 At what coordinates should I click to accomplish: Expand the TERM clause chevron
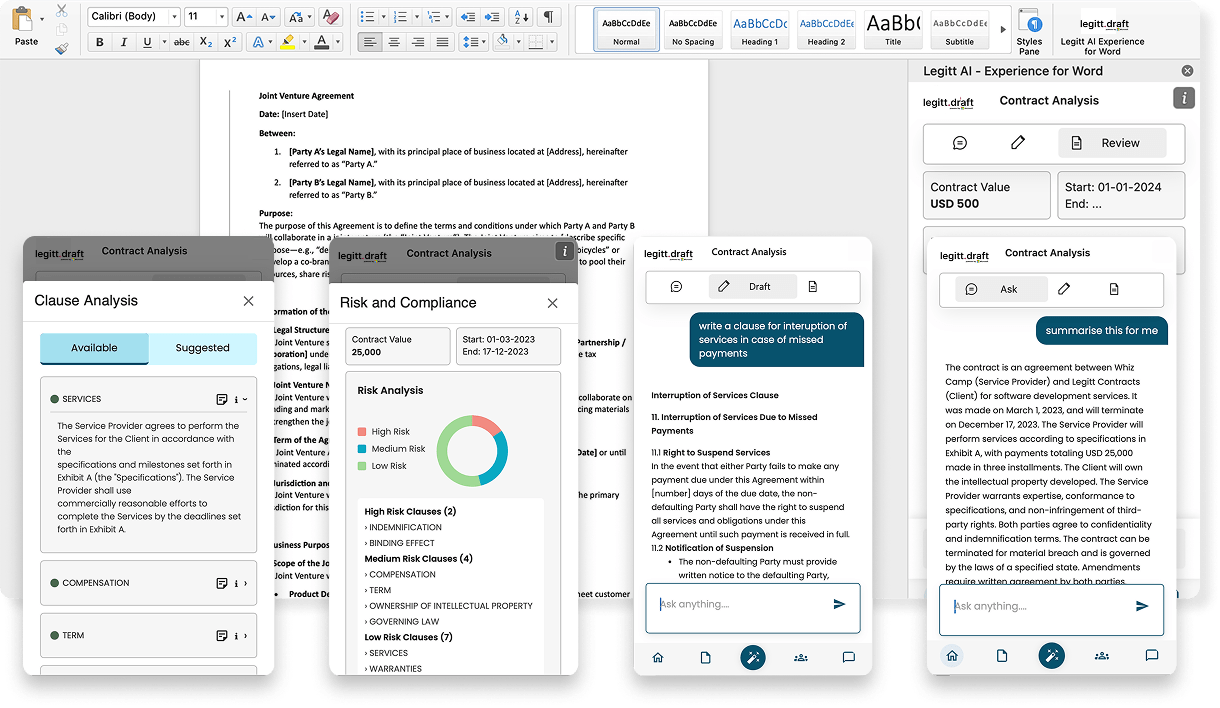coord(246,636)
